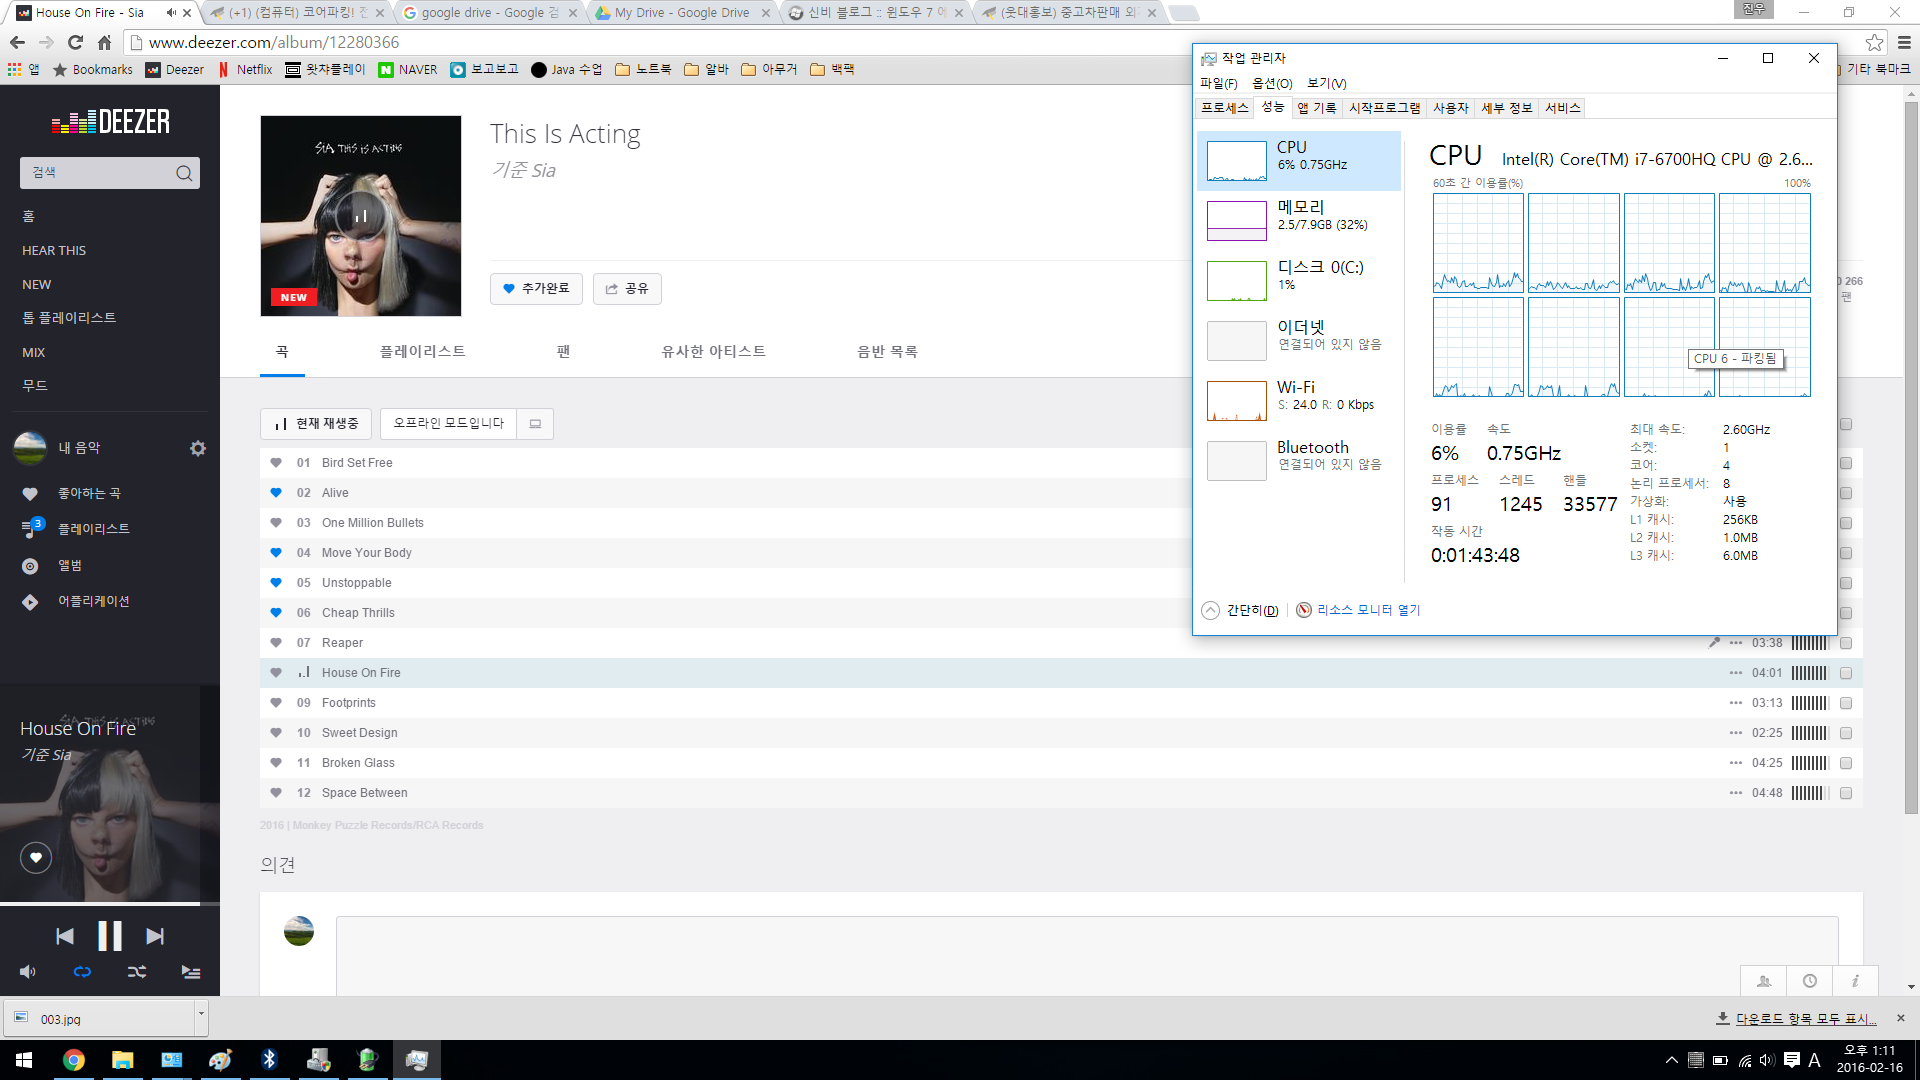Click the search magnifier in Deezer sidebar
Screen dimensions: 1920x1080
(x=184, y=173)
